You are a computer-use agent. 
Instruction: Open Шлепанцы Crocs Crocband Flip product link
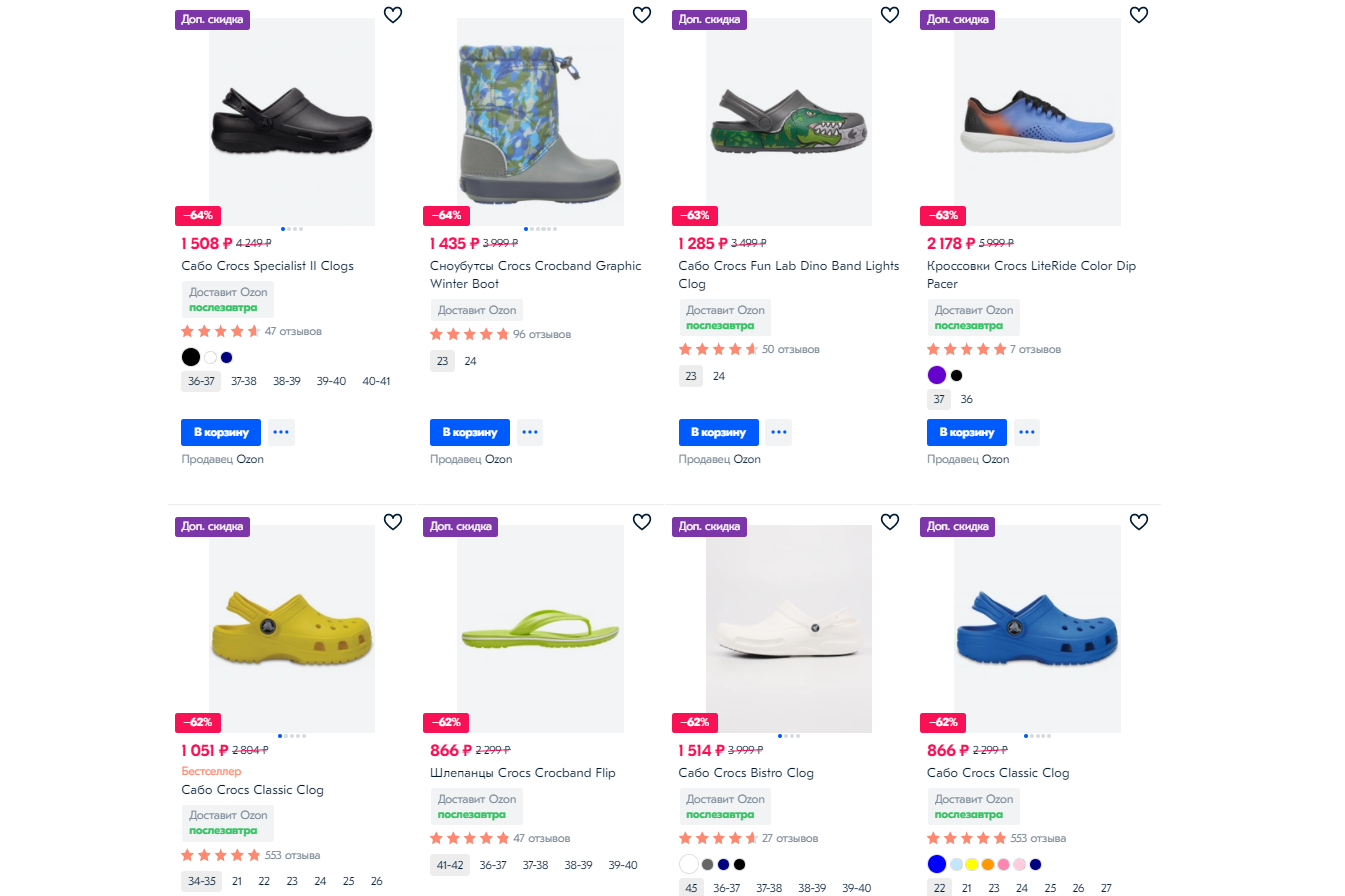523,773
